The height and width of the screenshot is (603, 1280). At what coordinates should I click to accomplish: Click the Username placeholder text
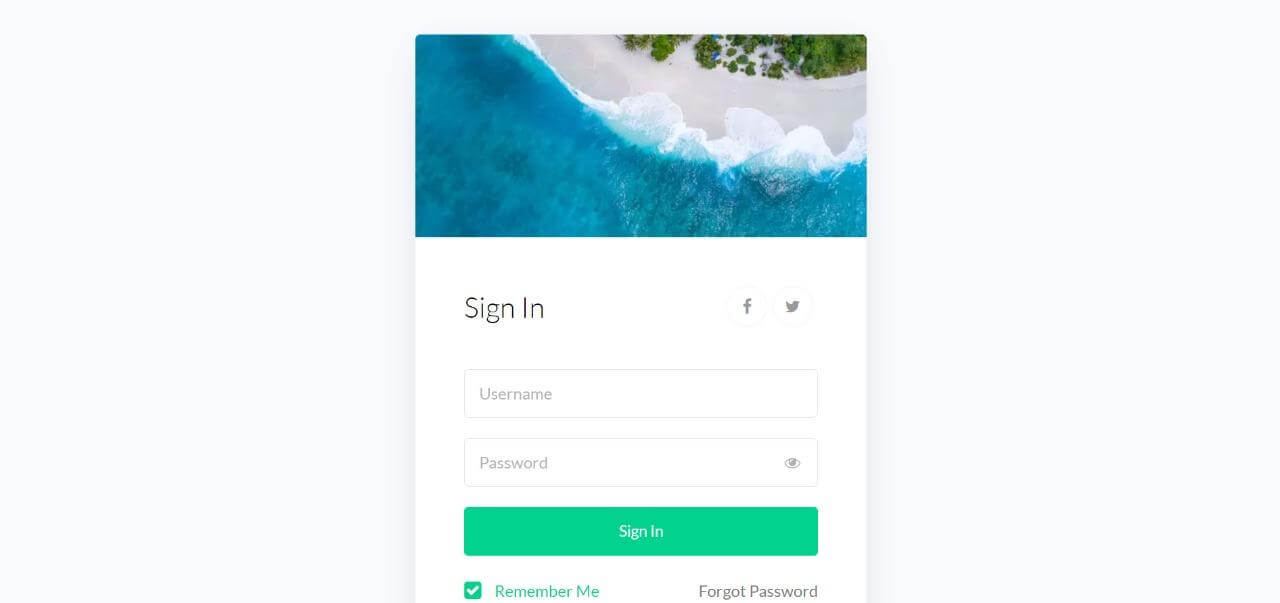coord(515,393)
